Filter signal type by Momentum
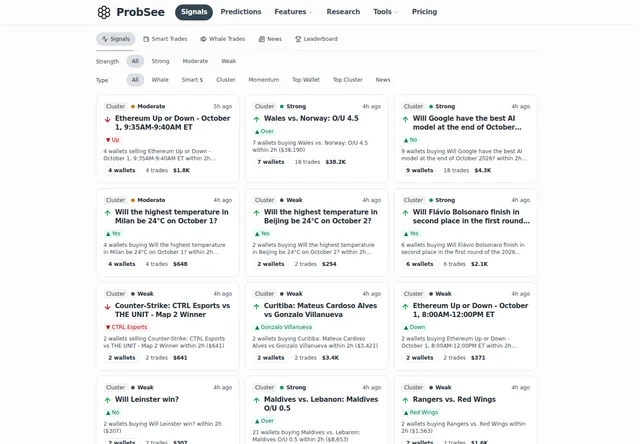The width and height of the screenshot is (640, 444). [264, 80]
